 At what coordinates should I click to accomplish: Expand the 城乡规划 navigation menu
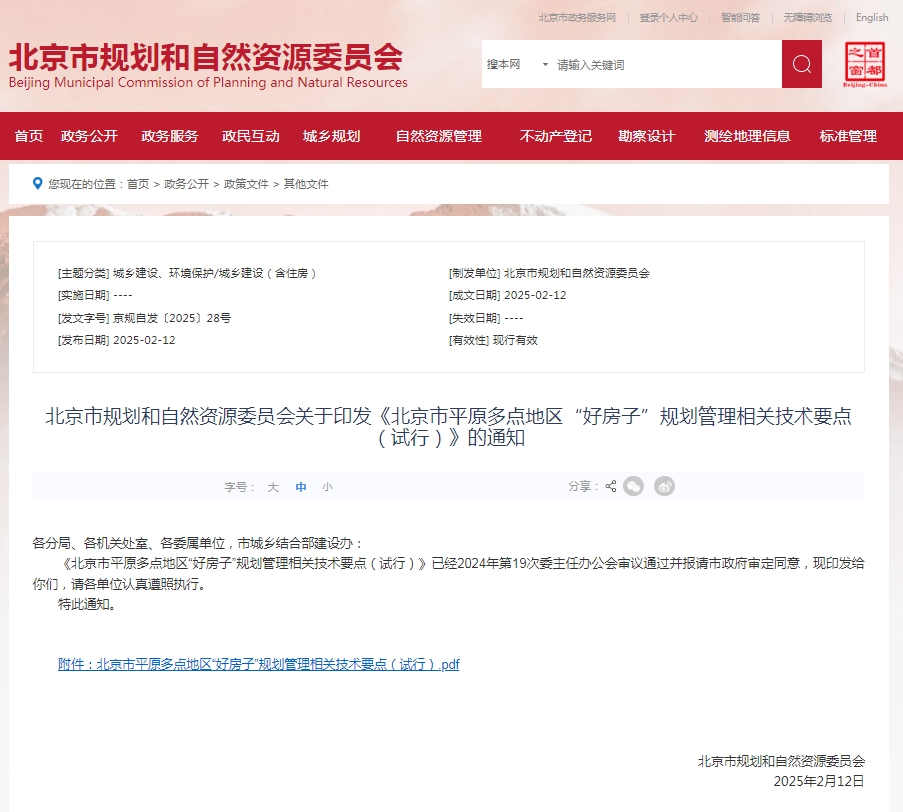331,135
